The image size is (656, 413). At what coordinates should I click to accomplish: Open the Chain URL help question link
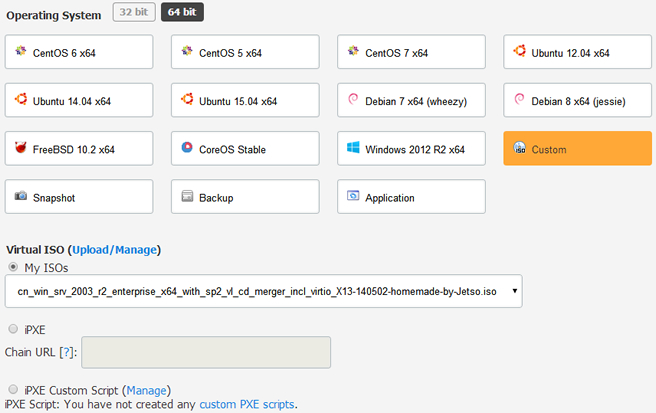pos(67,352)
